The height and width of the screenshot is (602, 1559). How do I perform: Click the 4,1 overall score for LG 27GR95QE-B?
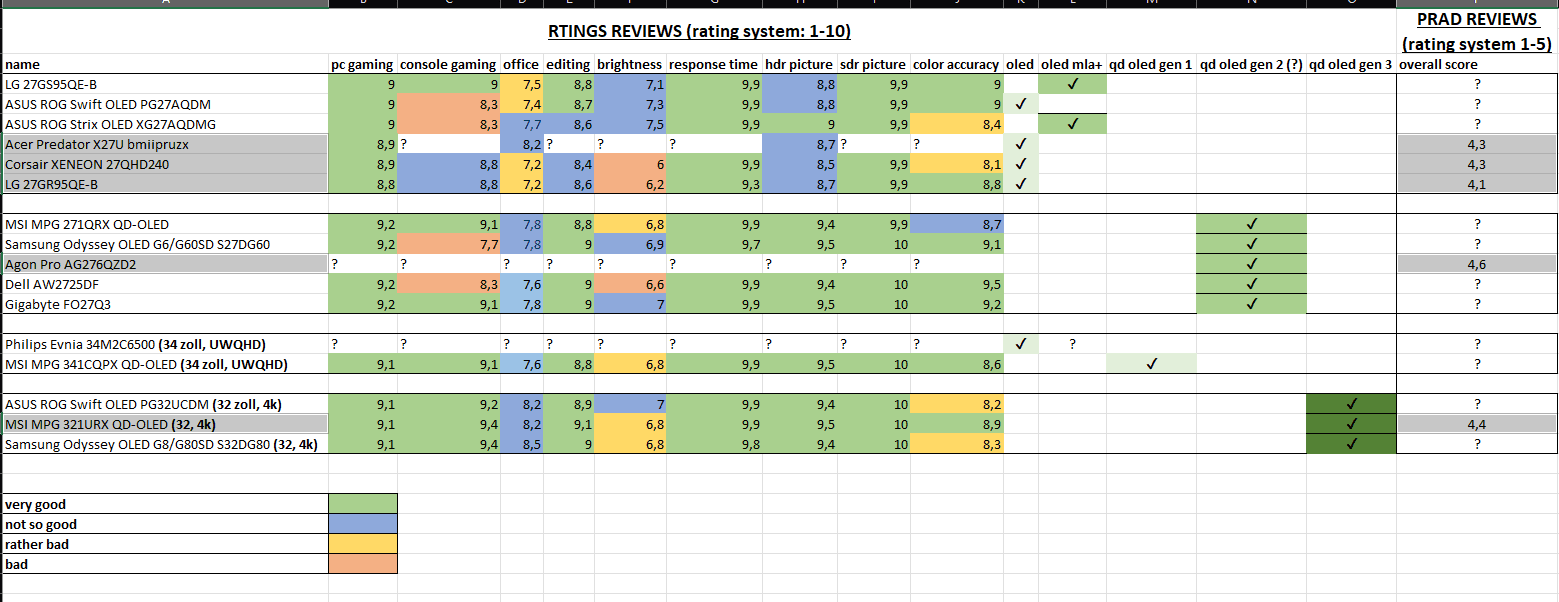tap(1477, 184)
